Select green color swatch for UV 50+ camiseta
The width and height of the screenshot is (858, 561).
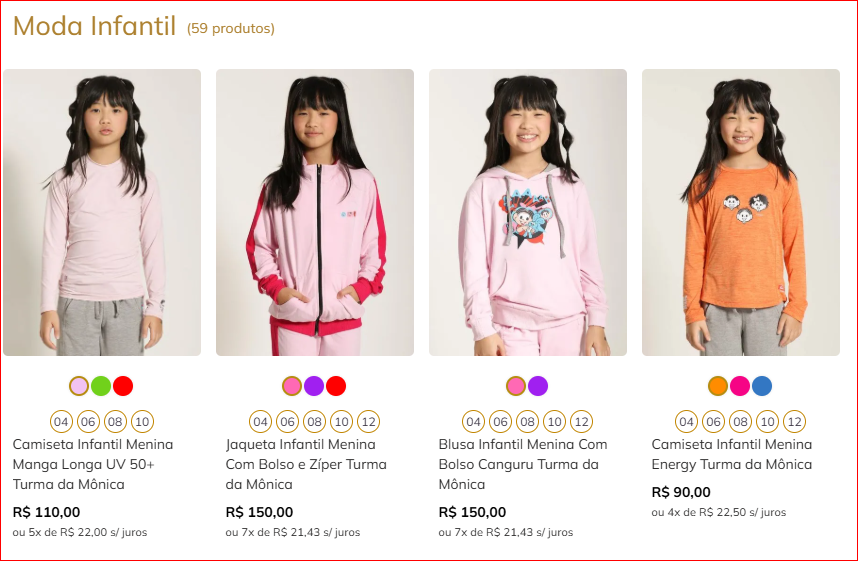point(101,386)
